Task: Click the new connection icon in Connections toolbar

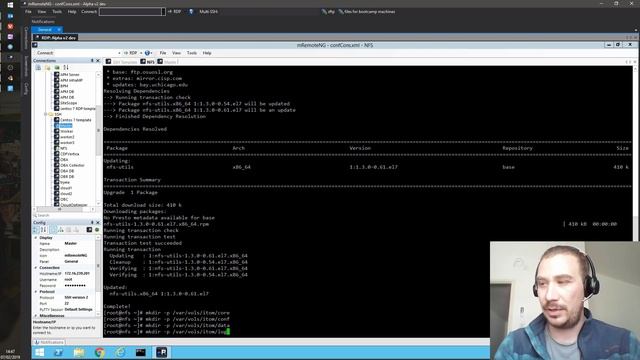Action: tap(38, 67)
